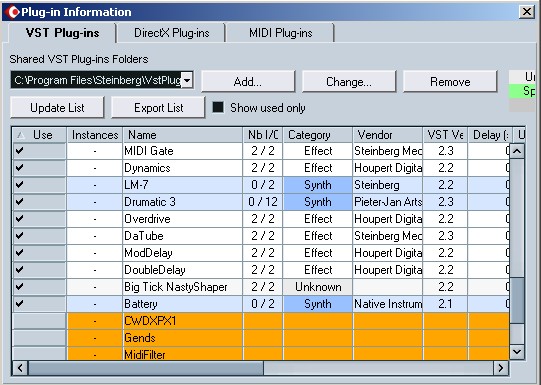Sort by the Vendor column header
The image size is (541, 385).
[388, 135]
